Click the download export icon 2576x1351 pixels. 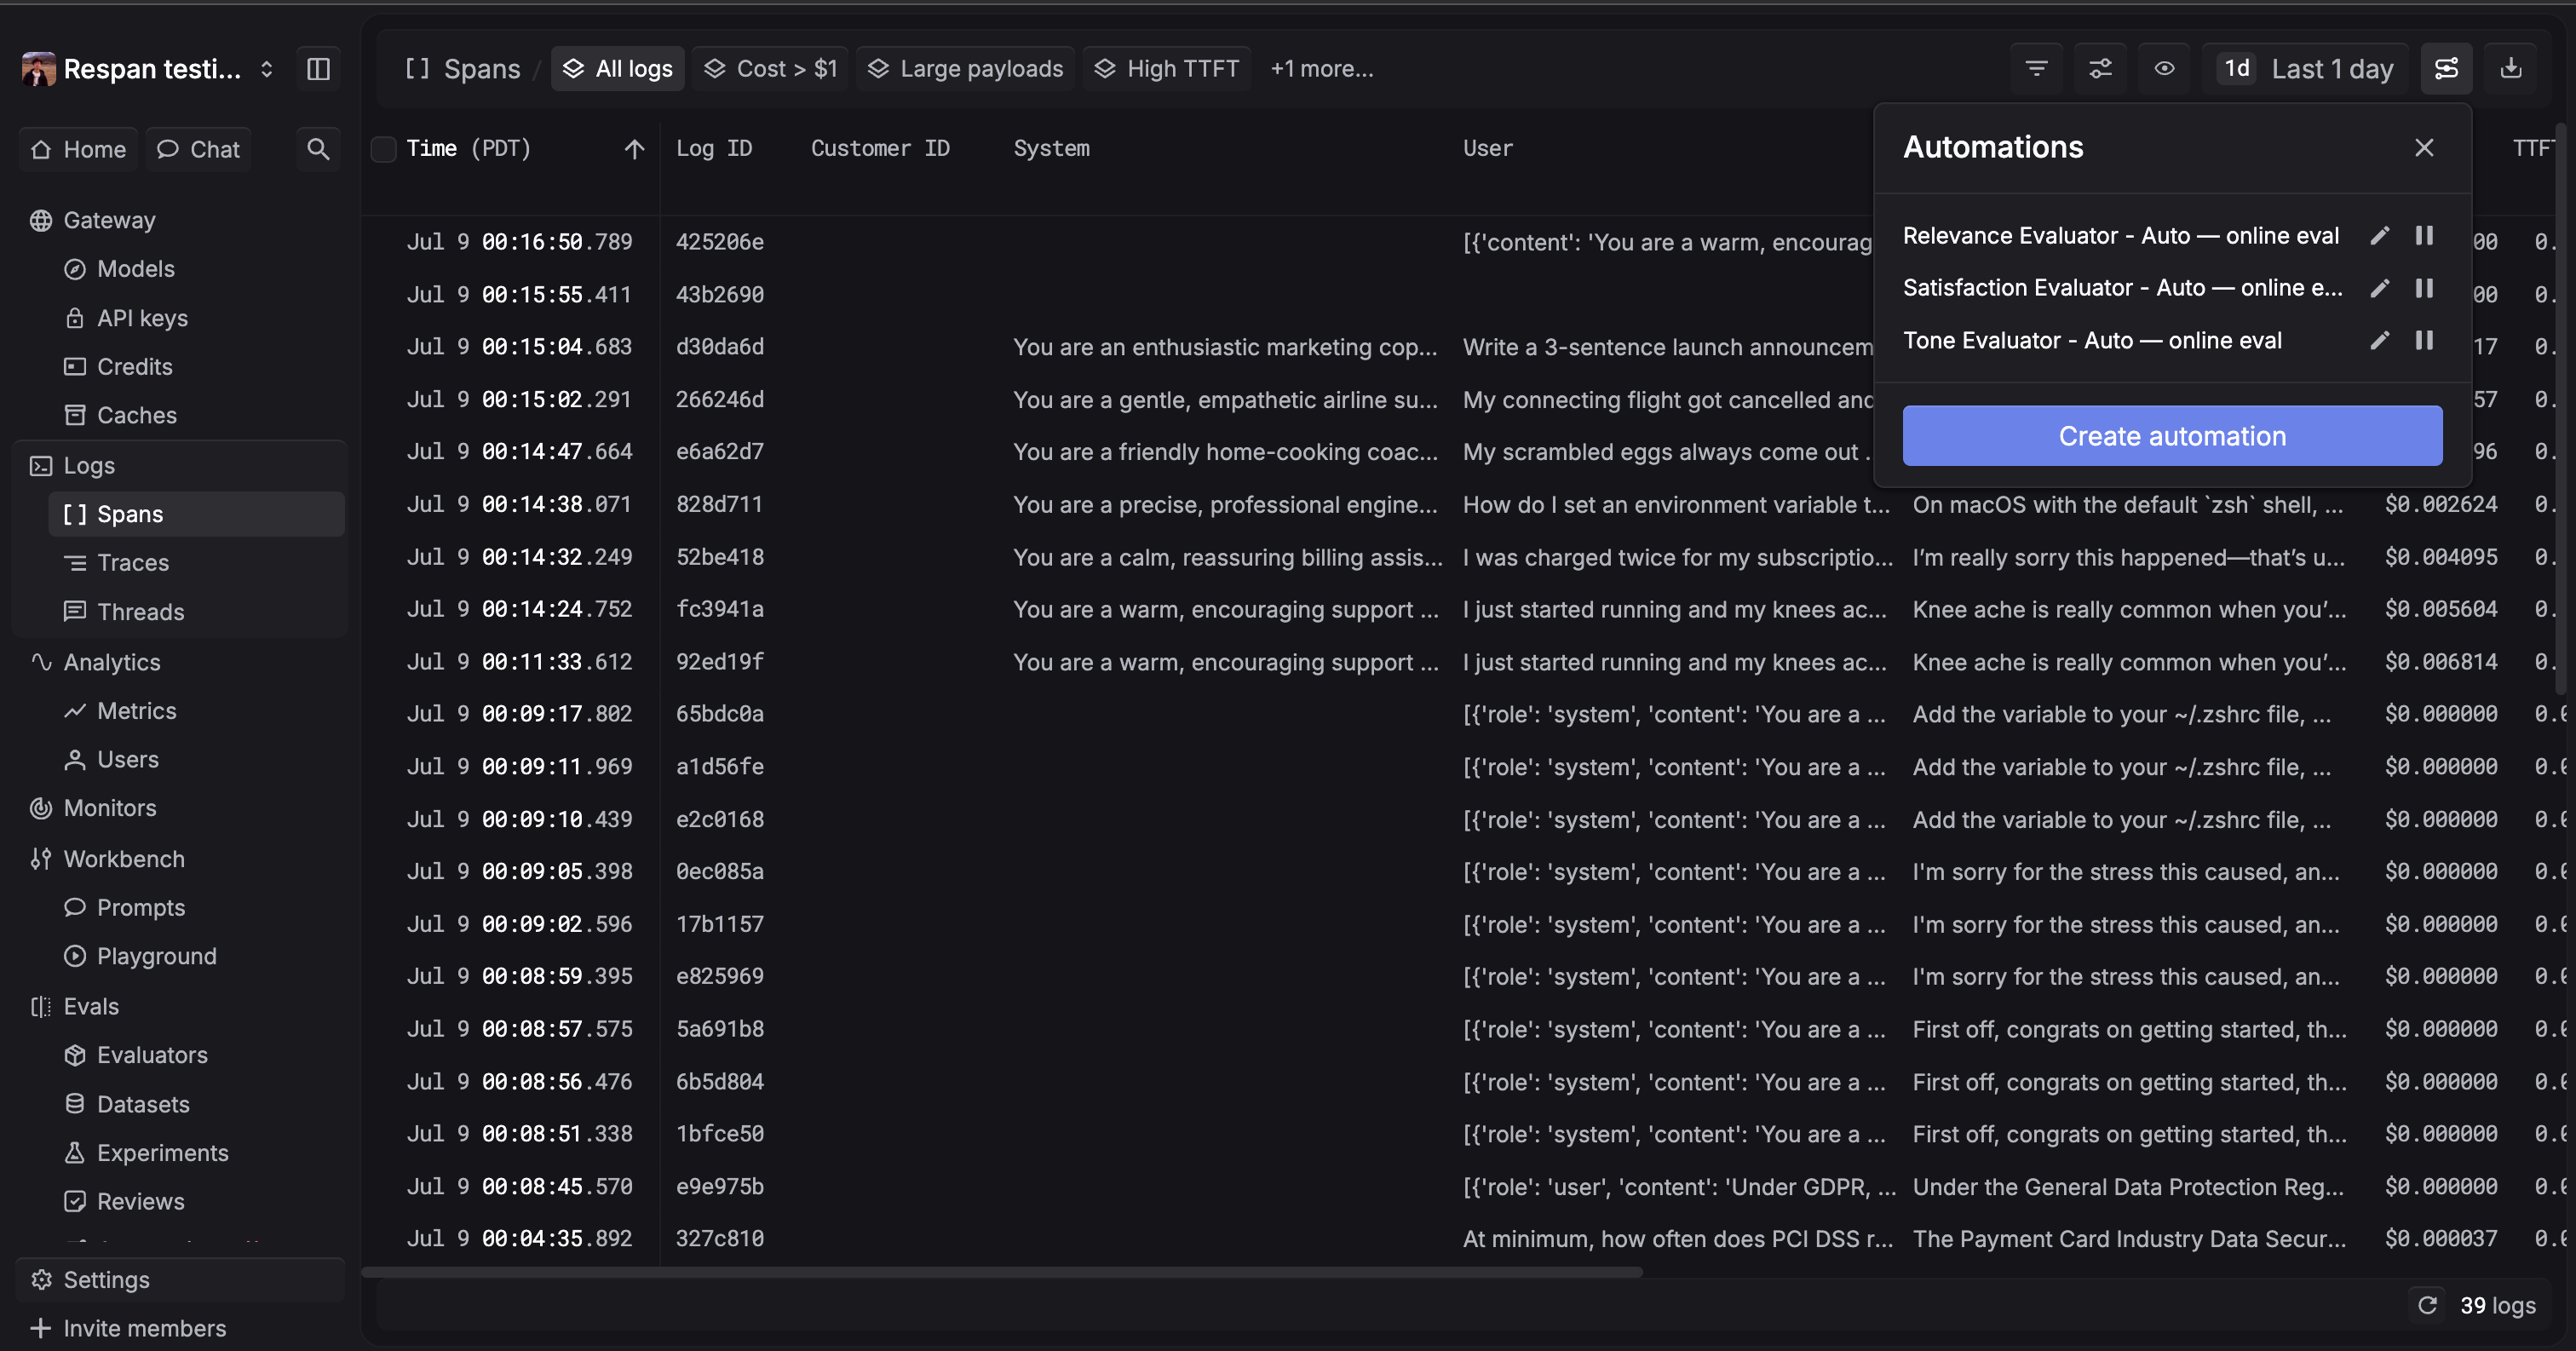[x=2510, y=69]
